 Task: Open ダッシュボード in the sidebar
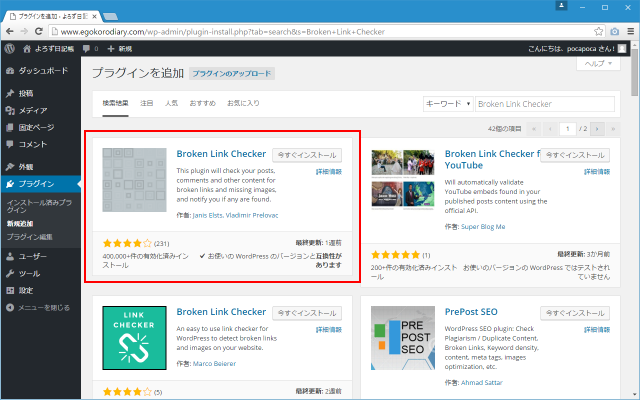pos(42,70)
